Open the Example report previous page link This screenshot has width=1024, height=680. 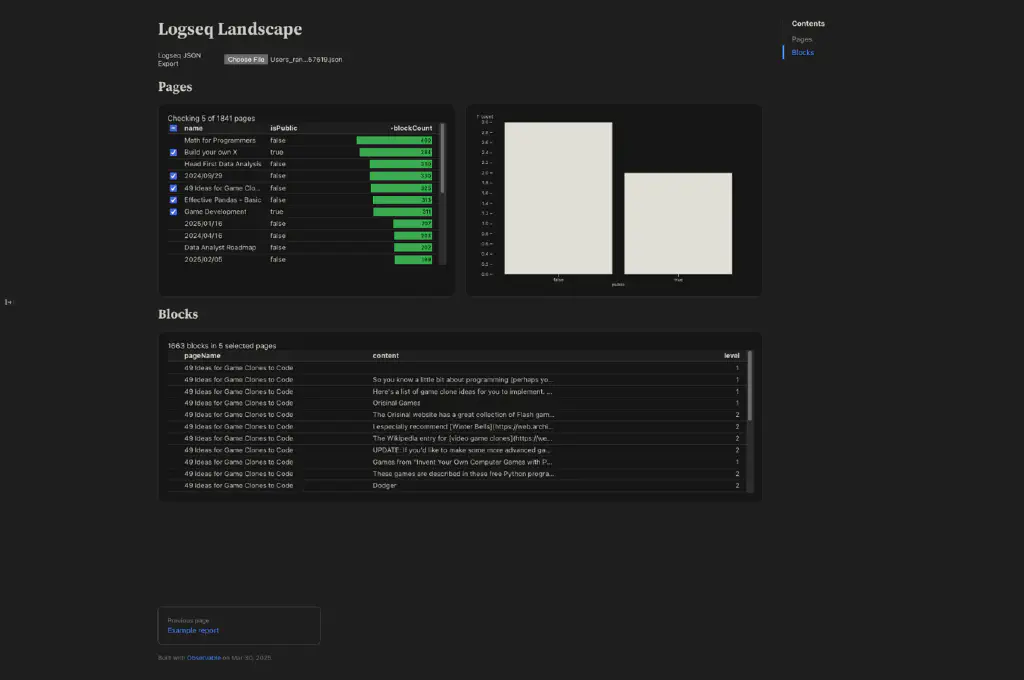[x=193, y=630]
